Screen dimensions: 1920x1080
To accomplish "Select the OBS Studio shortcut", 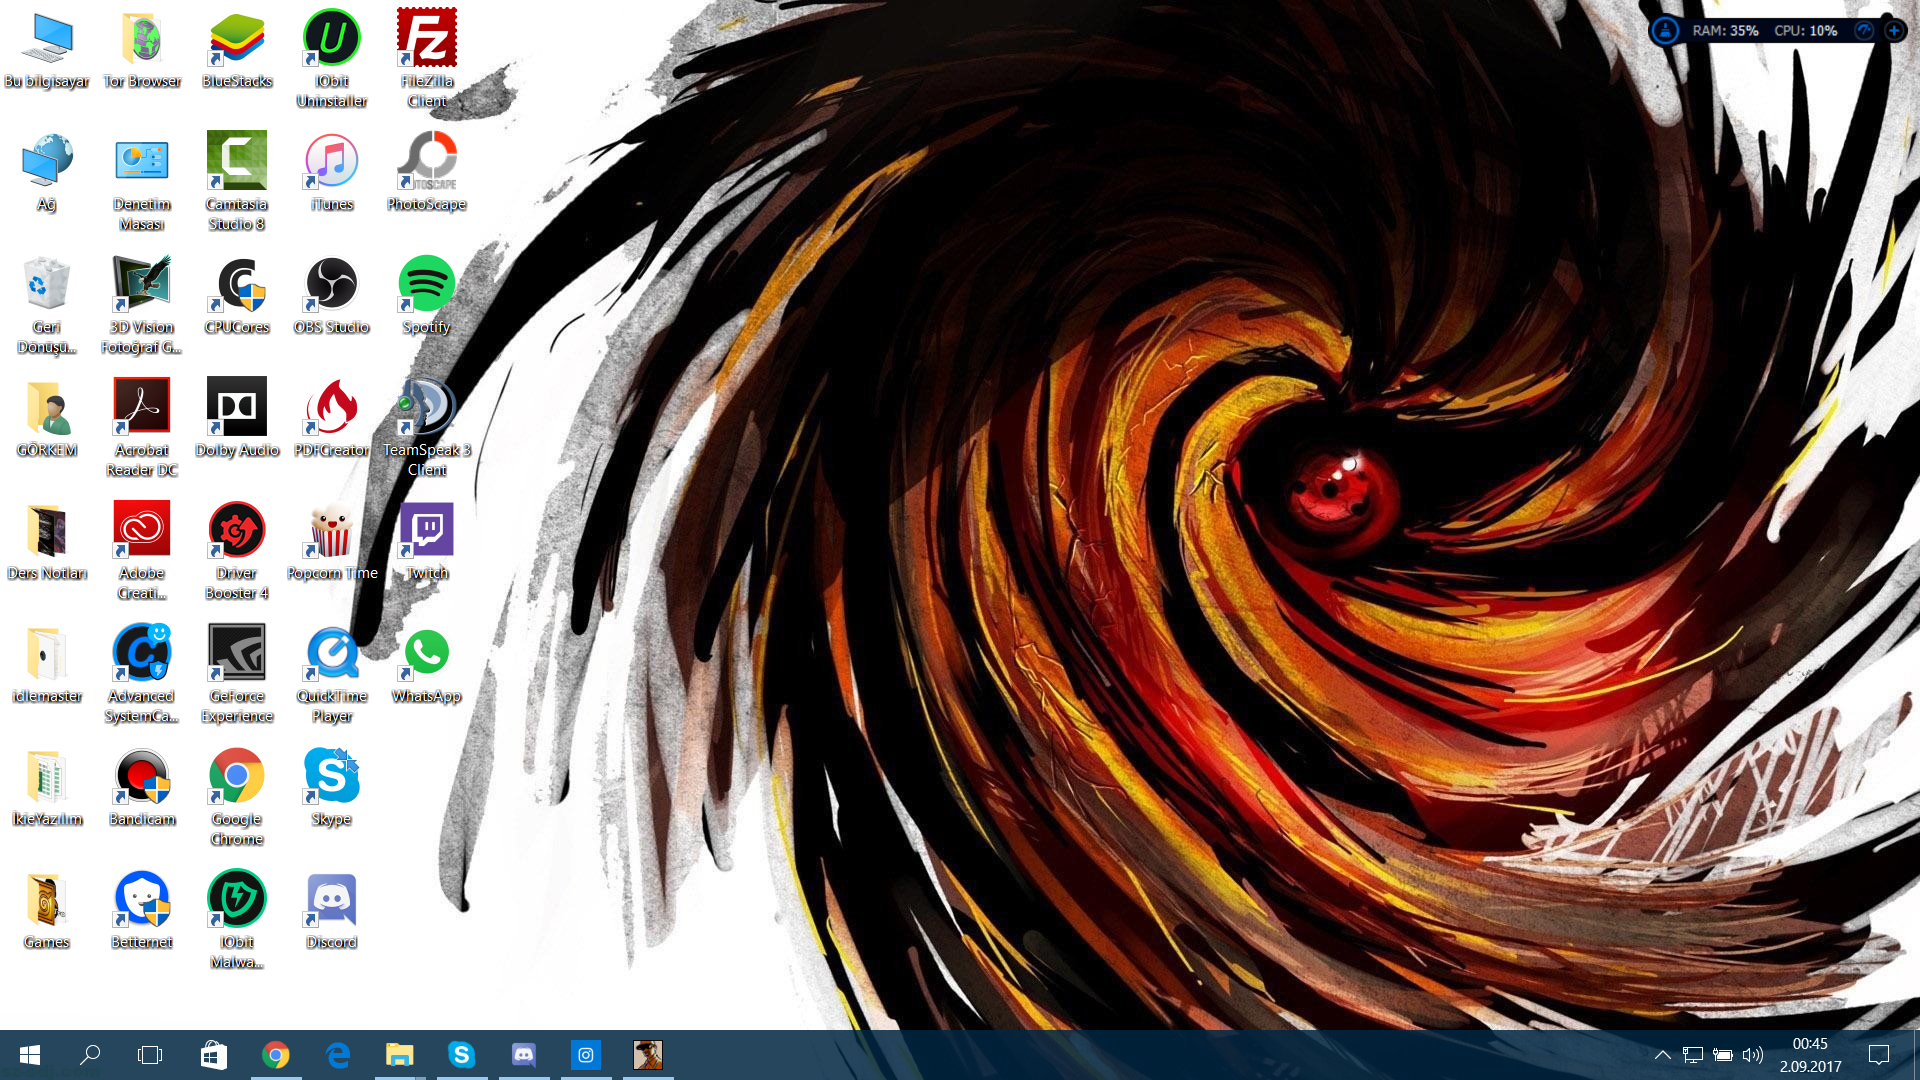I will pos(332,296).
